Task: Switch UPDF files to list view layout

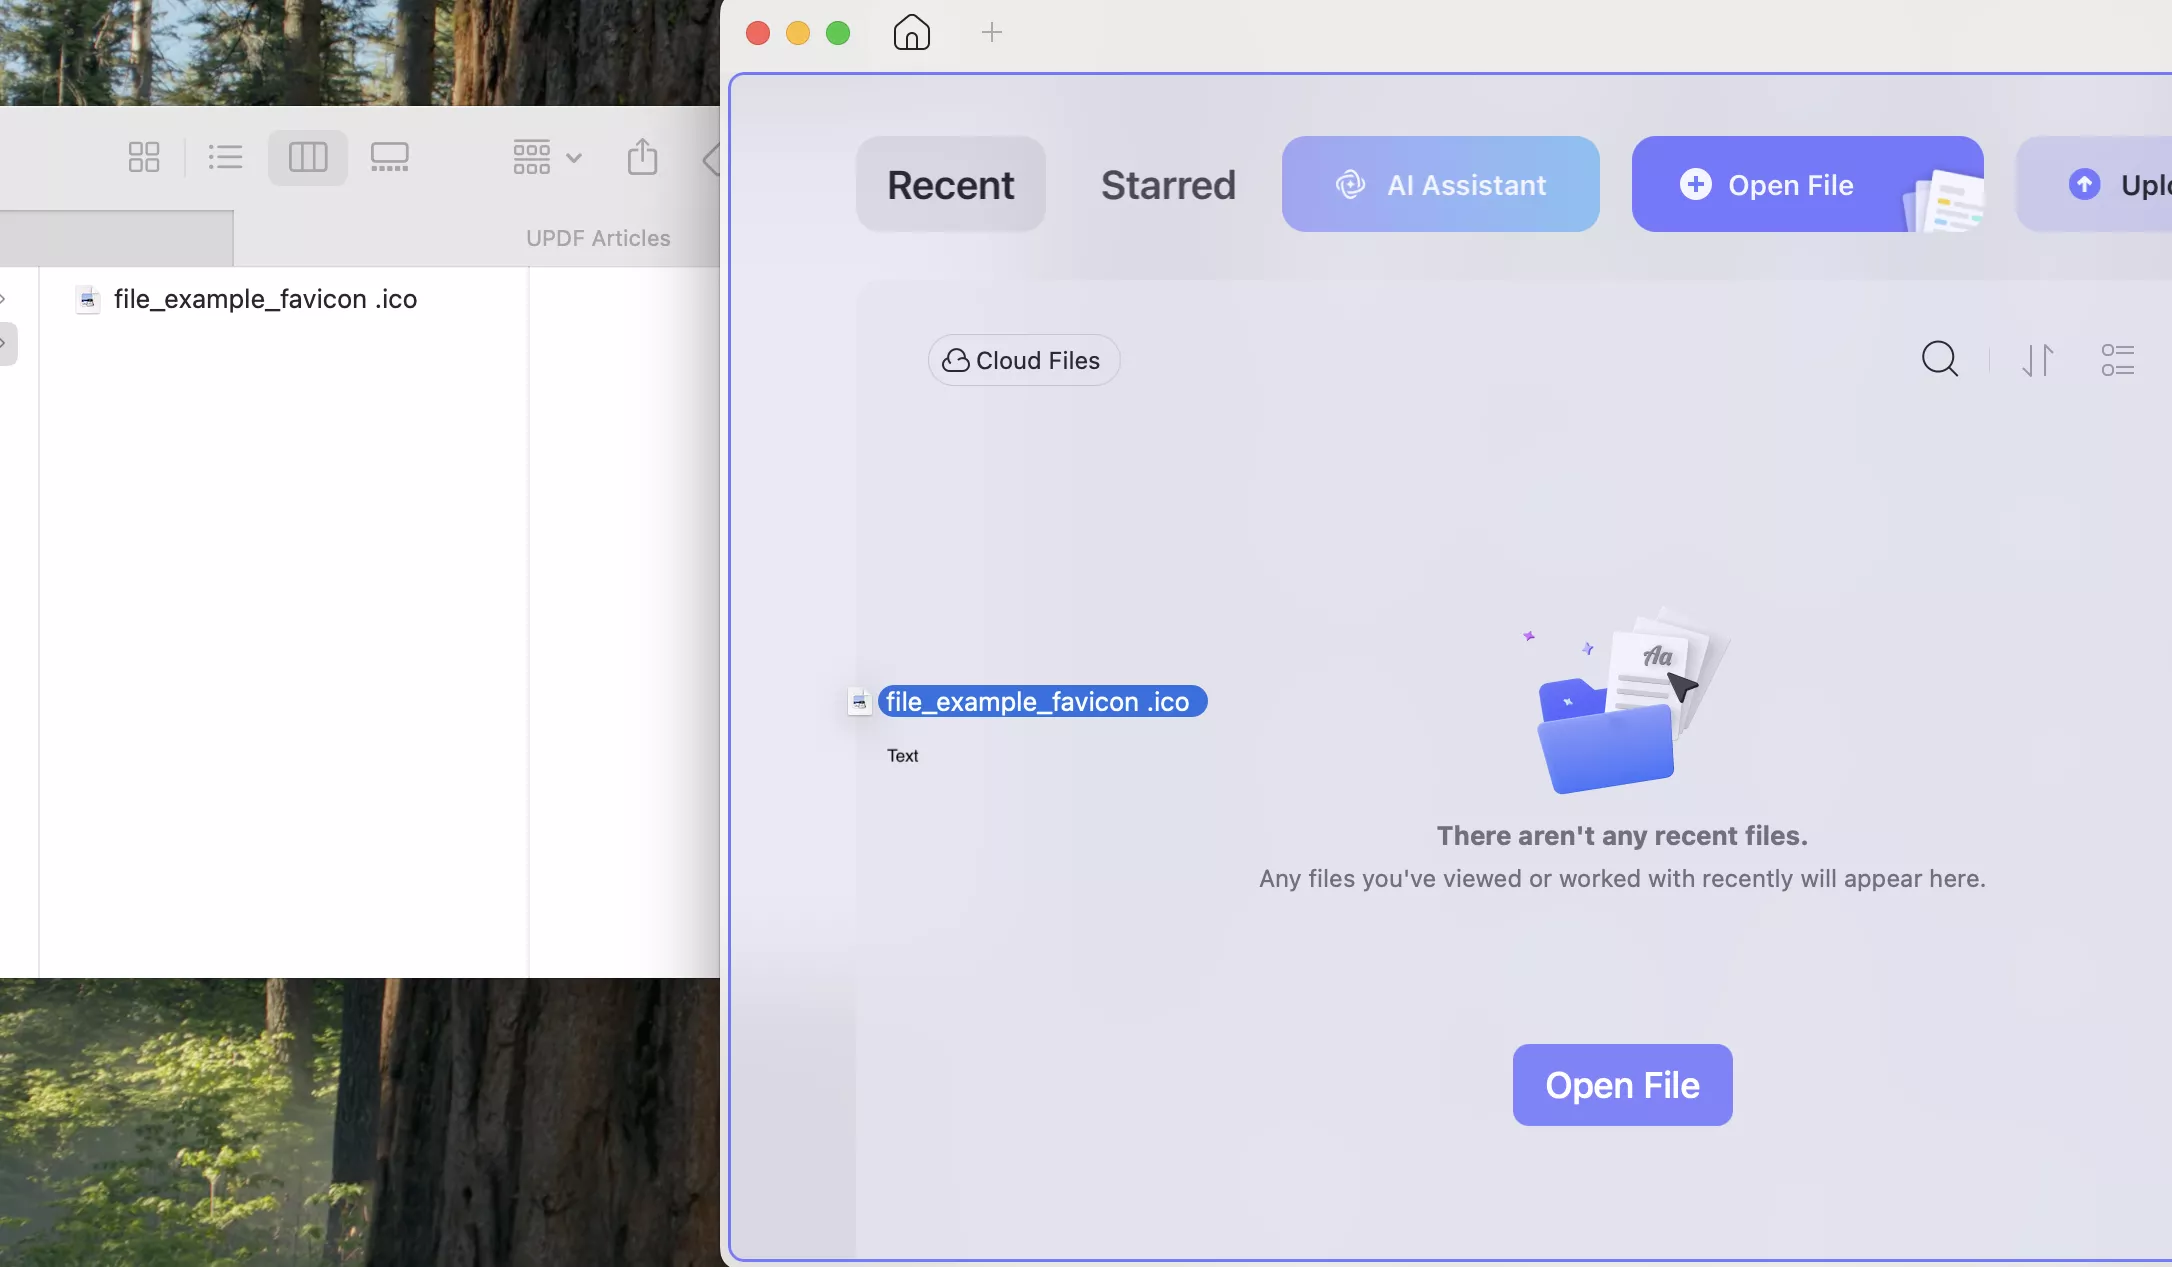Action: click(2117, 360)
